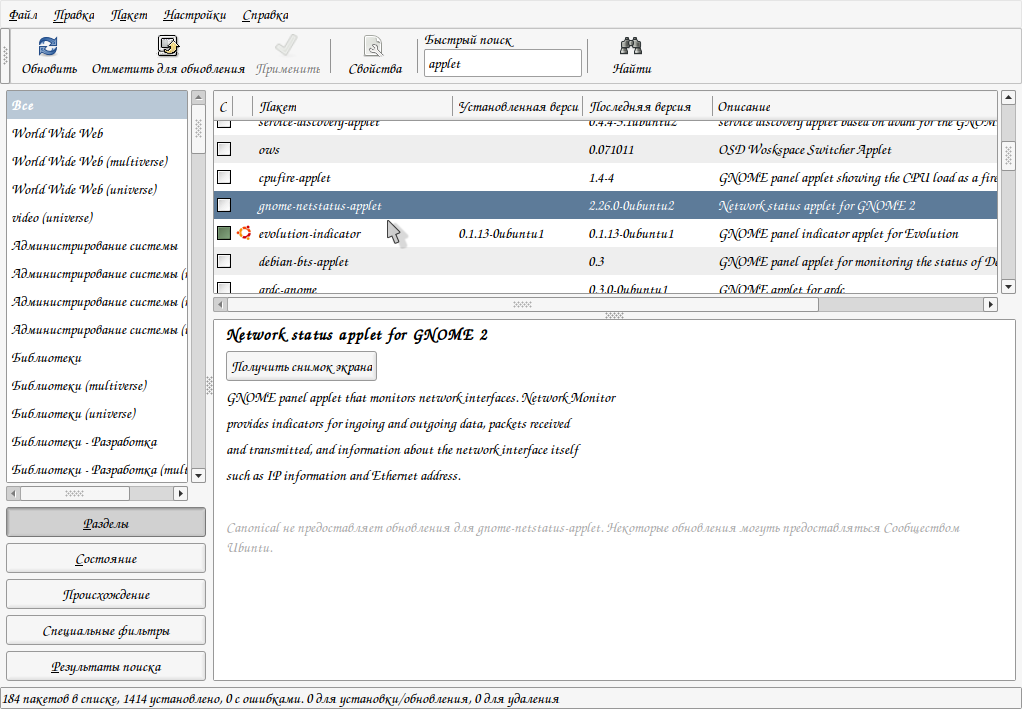Select the evolution-indicator package name
The image size is (1022, 709).
(310, 234)
